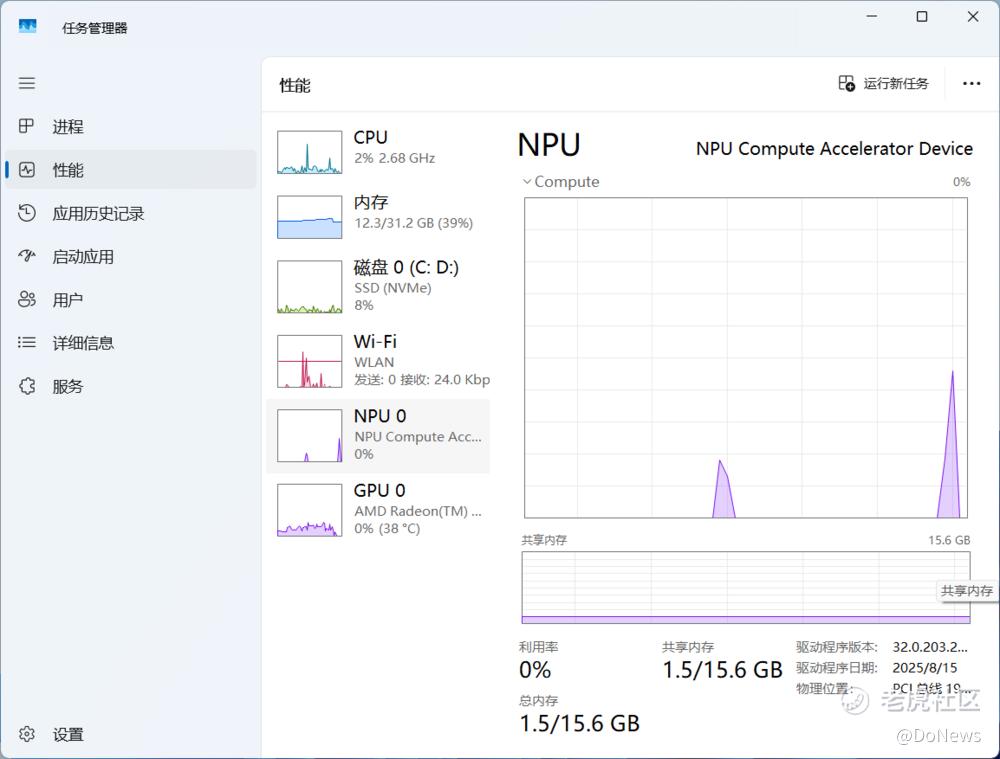Screen dimensions: 1000x759
Task: Click the Services (服务) puzzle icon
Action: (27, 386)
